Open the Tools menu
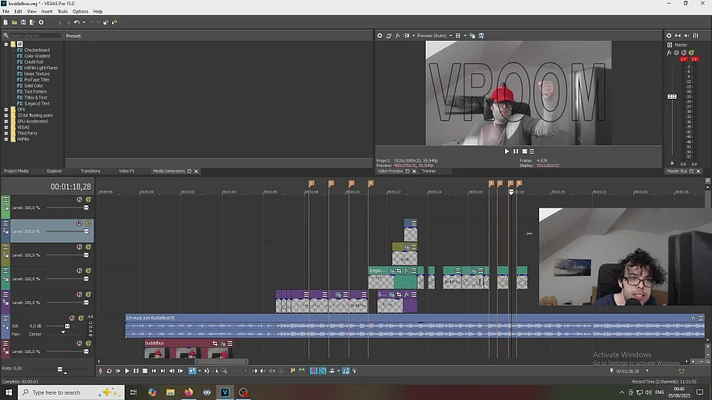Screen dimensions: 712x400 pyautogui.click(x=62, y=11)
